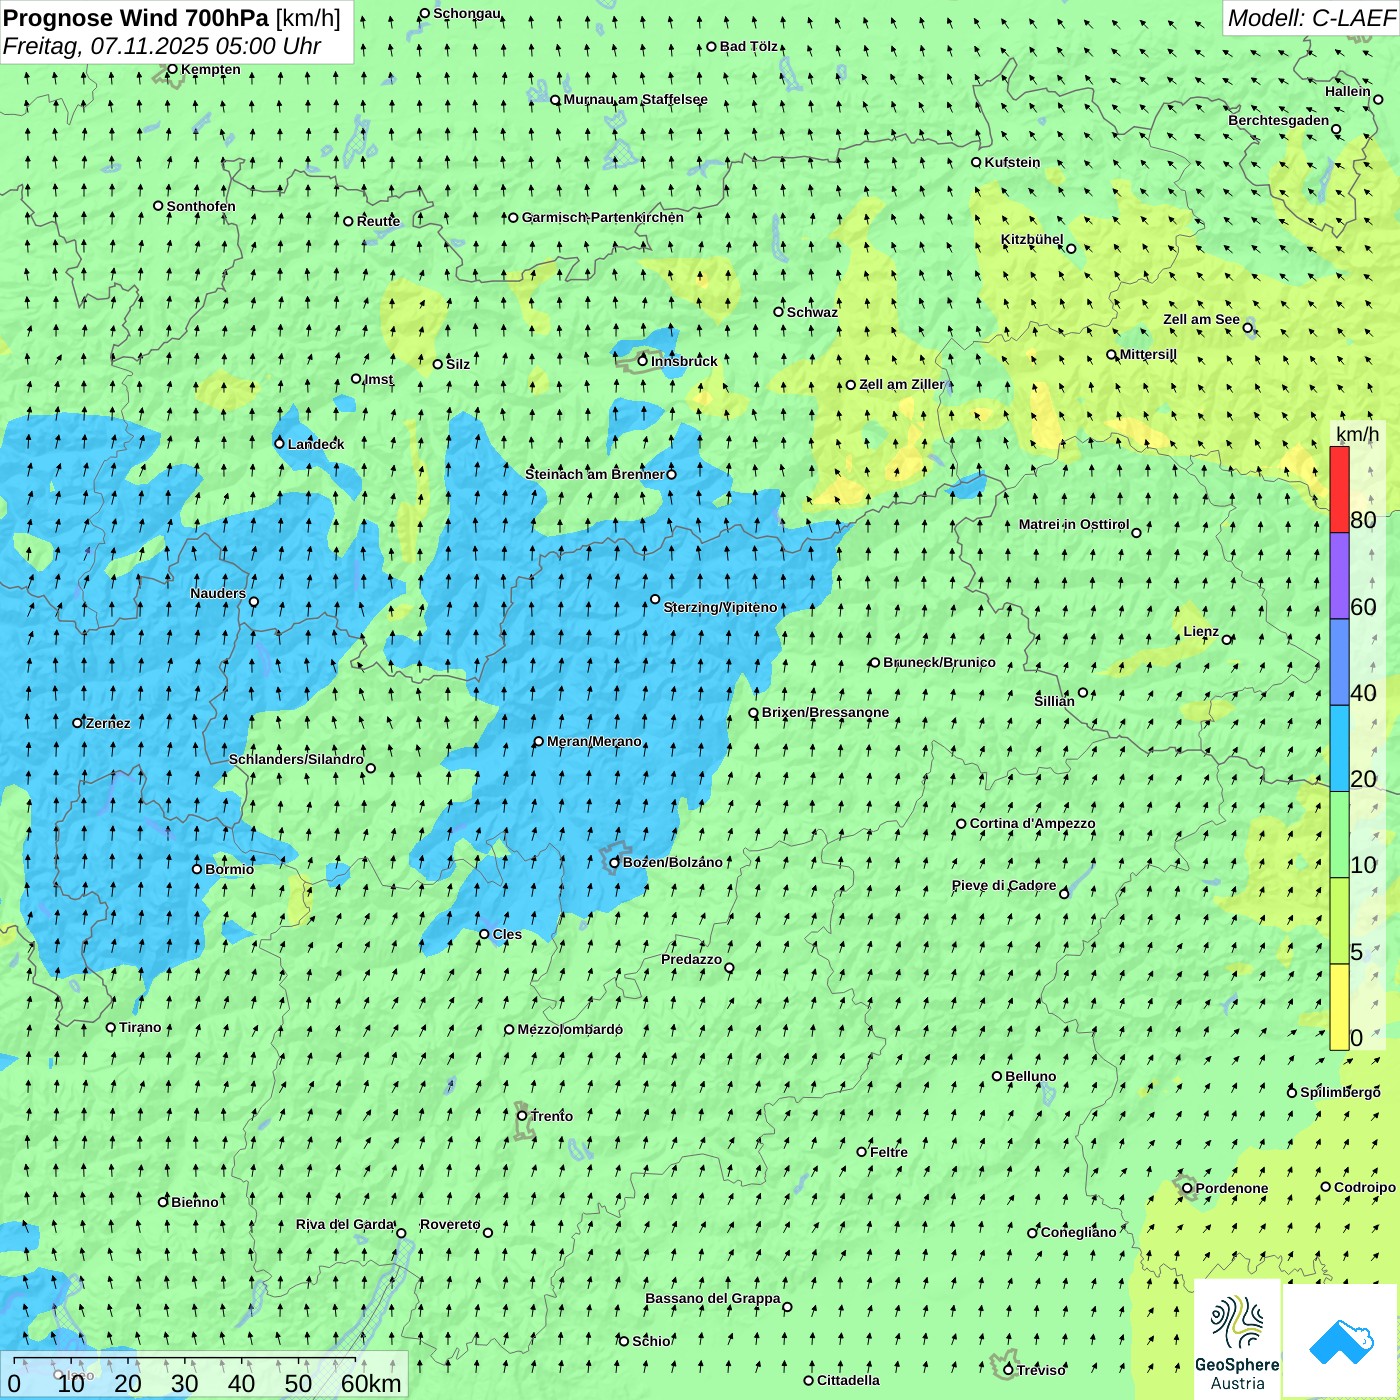The width and height of the screenshot is (1400, 1400).
Task: Click the 'Modell: C-LAEF' label
Action: pos(1311,18)
